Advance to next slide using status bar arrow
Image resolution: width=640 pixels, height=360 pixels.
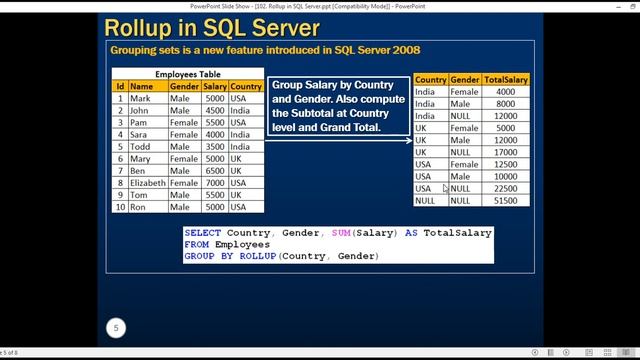click(x=566, y=352)
